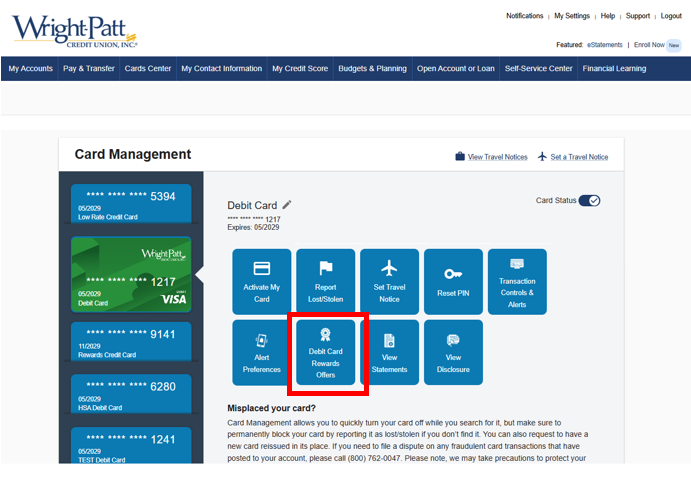Select the Low Rate Credit Card ending 5394
The image size is (691, 478).
131,204
